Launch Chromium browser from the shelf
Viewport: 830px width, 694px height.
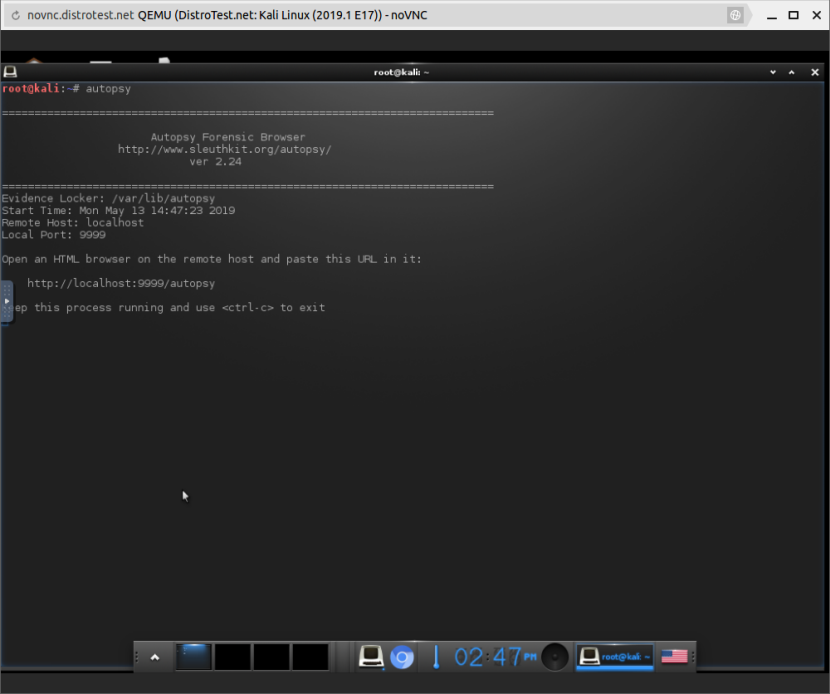pos(402,657)
